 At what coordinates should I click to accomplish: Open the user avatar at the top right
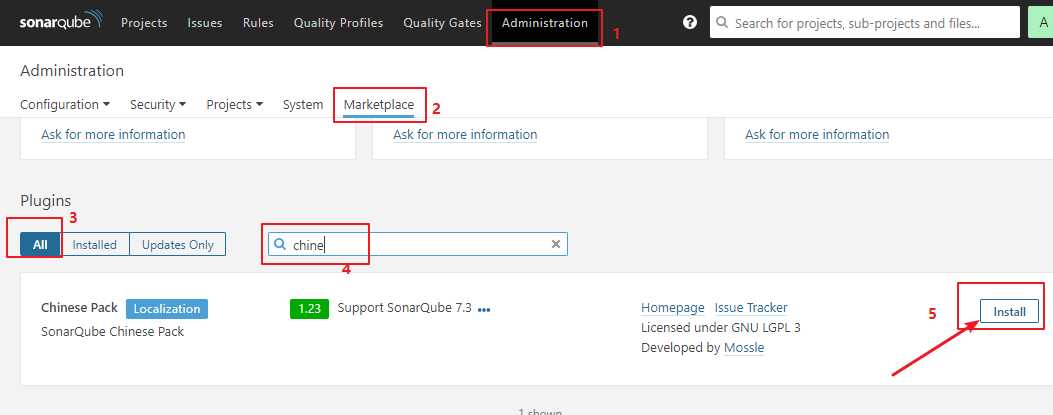coord(1041,23)
